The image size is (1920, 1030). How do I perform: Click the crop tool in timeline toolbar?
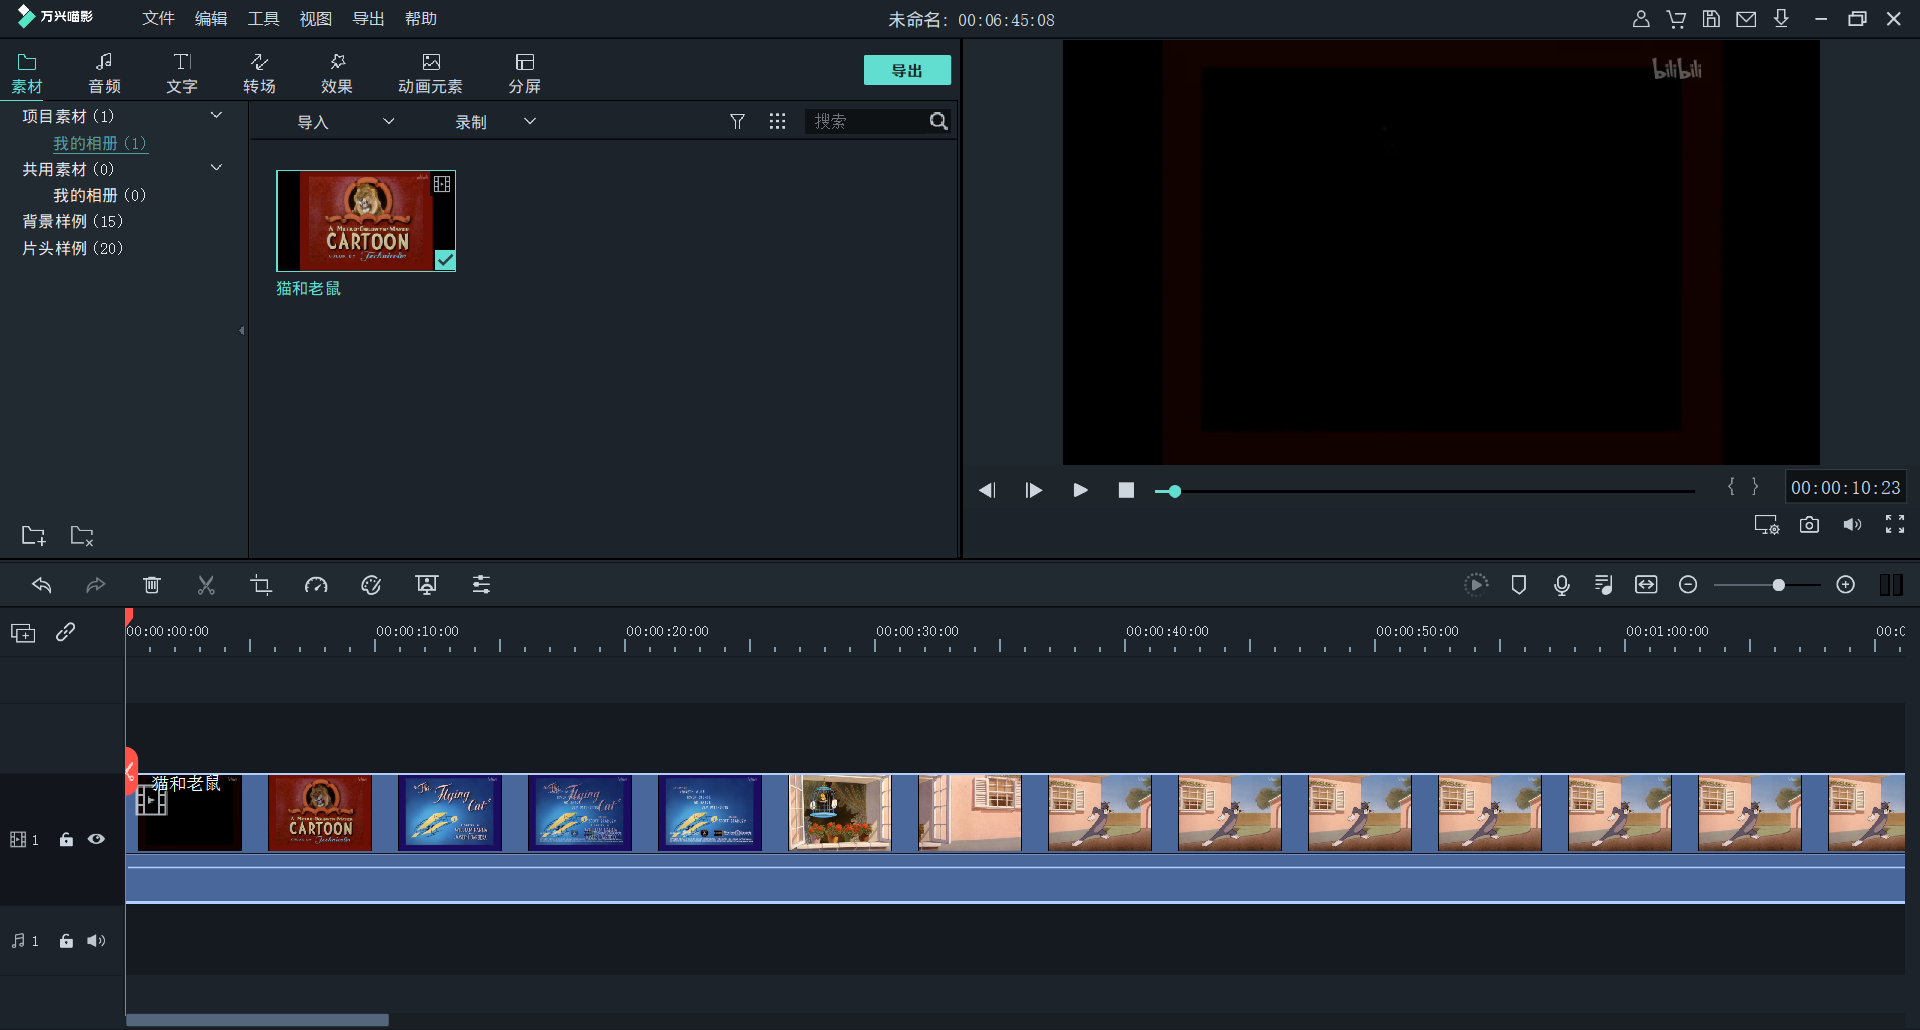tap(261, 585)
